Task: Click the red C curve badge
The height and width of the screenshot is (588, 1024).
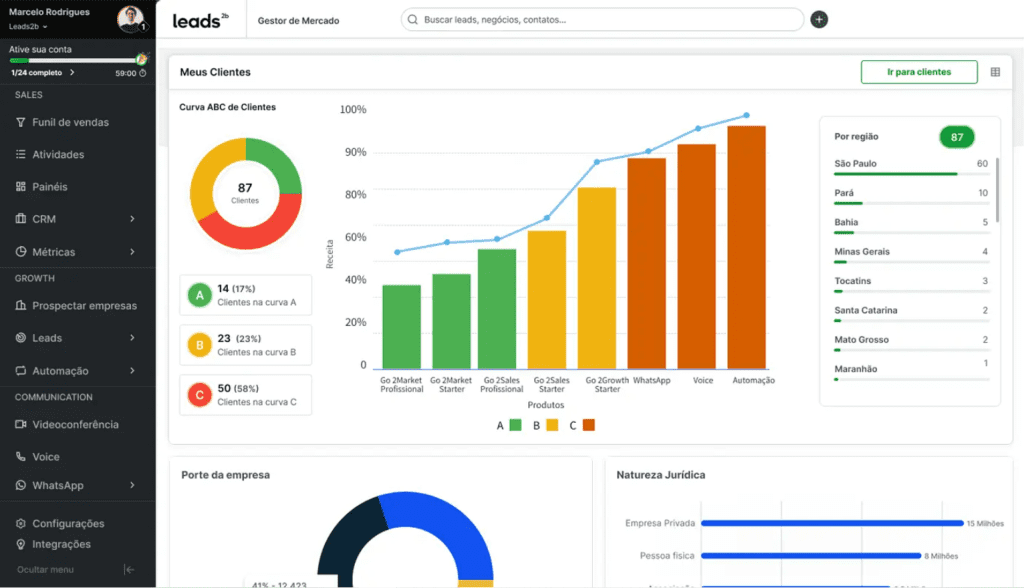Action: pyautogui.click(x=200, y=395)
